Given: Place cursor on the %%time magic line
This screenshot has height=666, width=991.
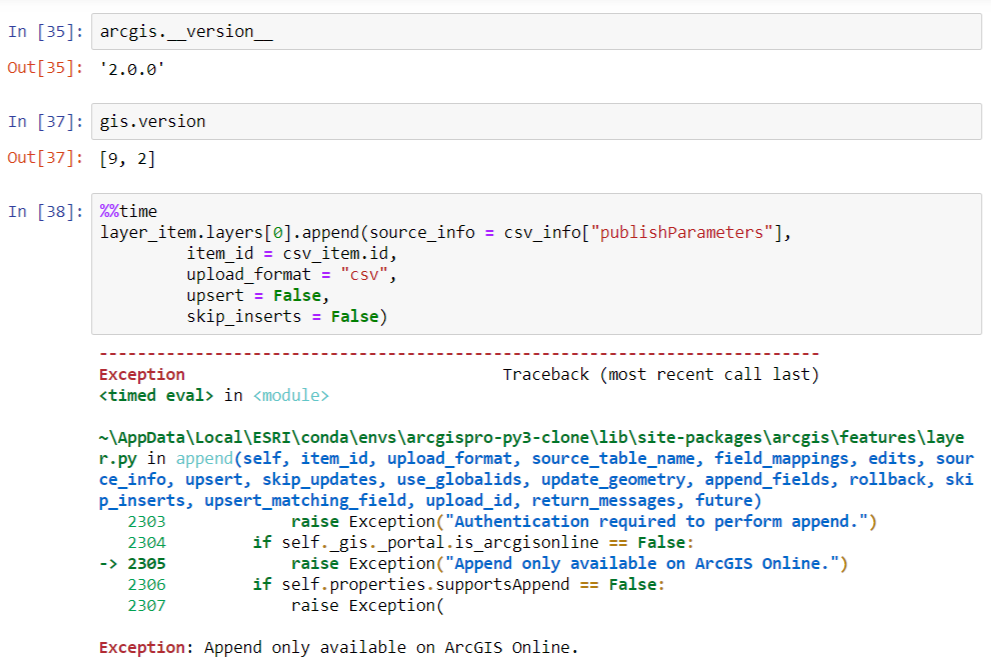Looking at the screenshot, I should [128, 212].
